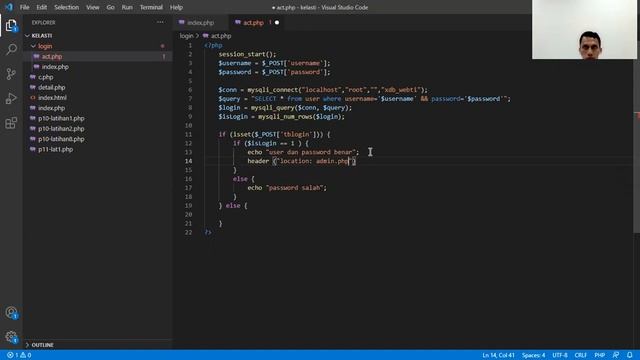Open the notifications bell in status bar
The height and width of the screenshot is (360, 640).
coord(630,355)
